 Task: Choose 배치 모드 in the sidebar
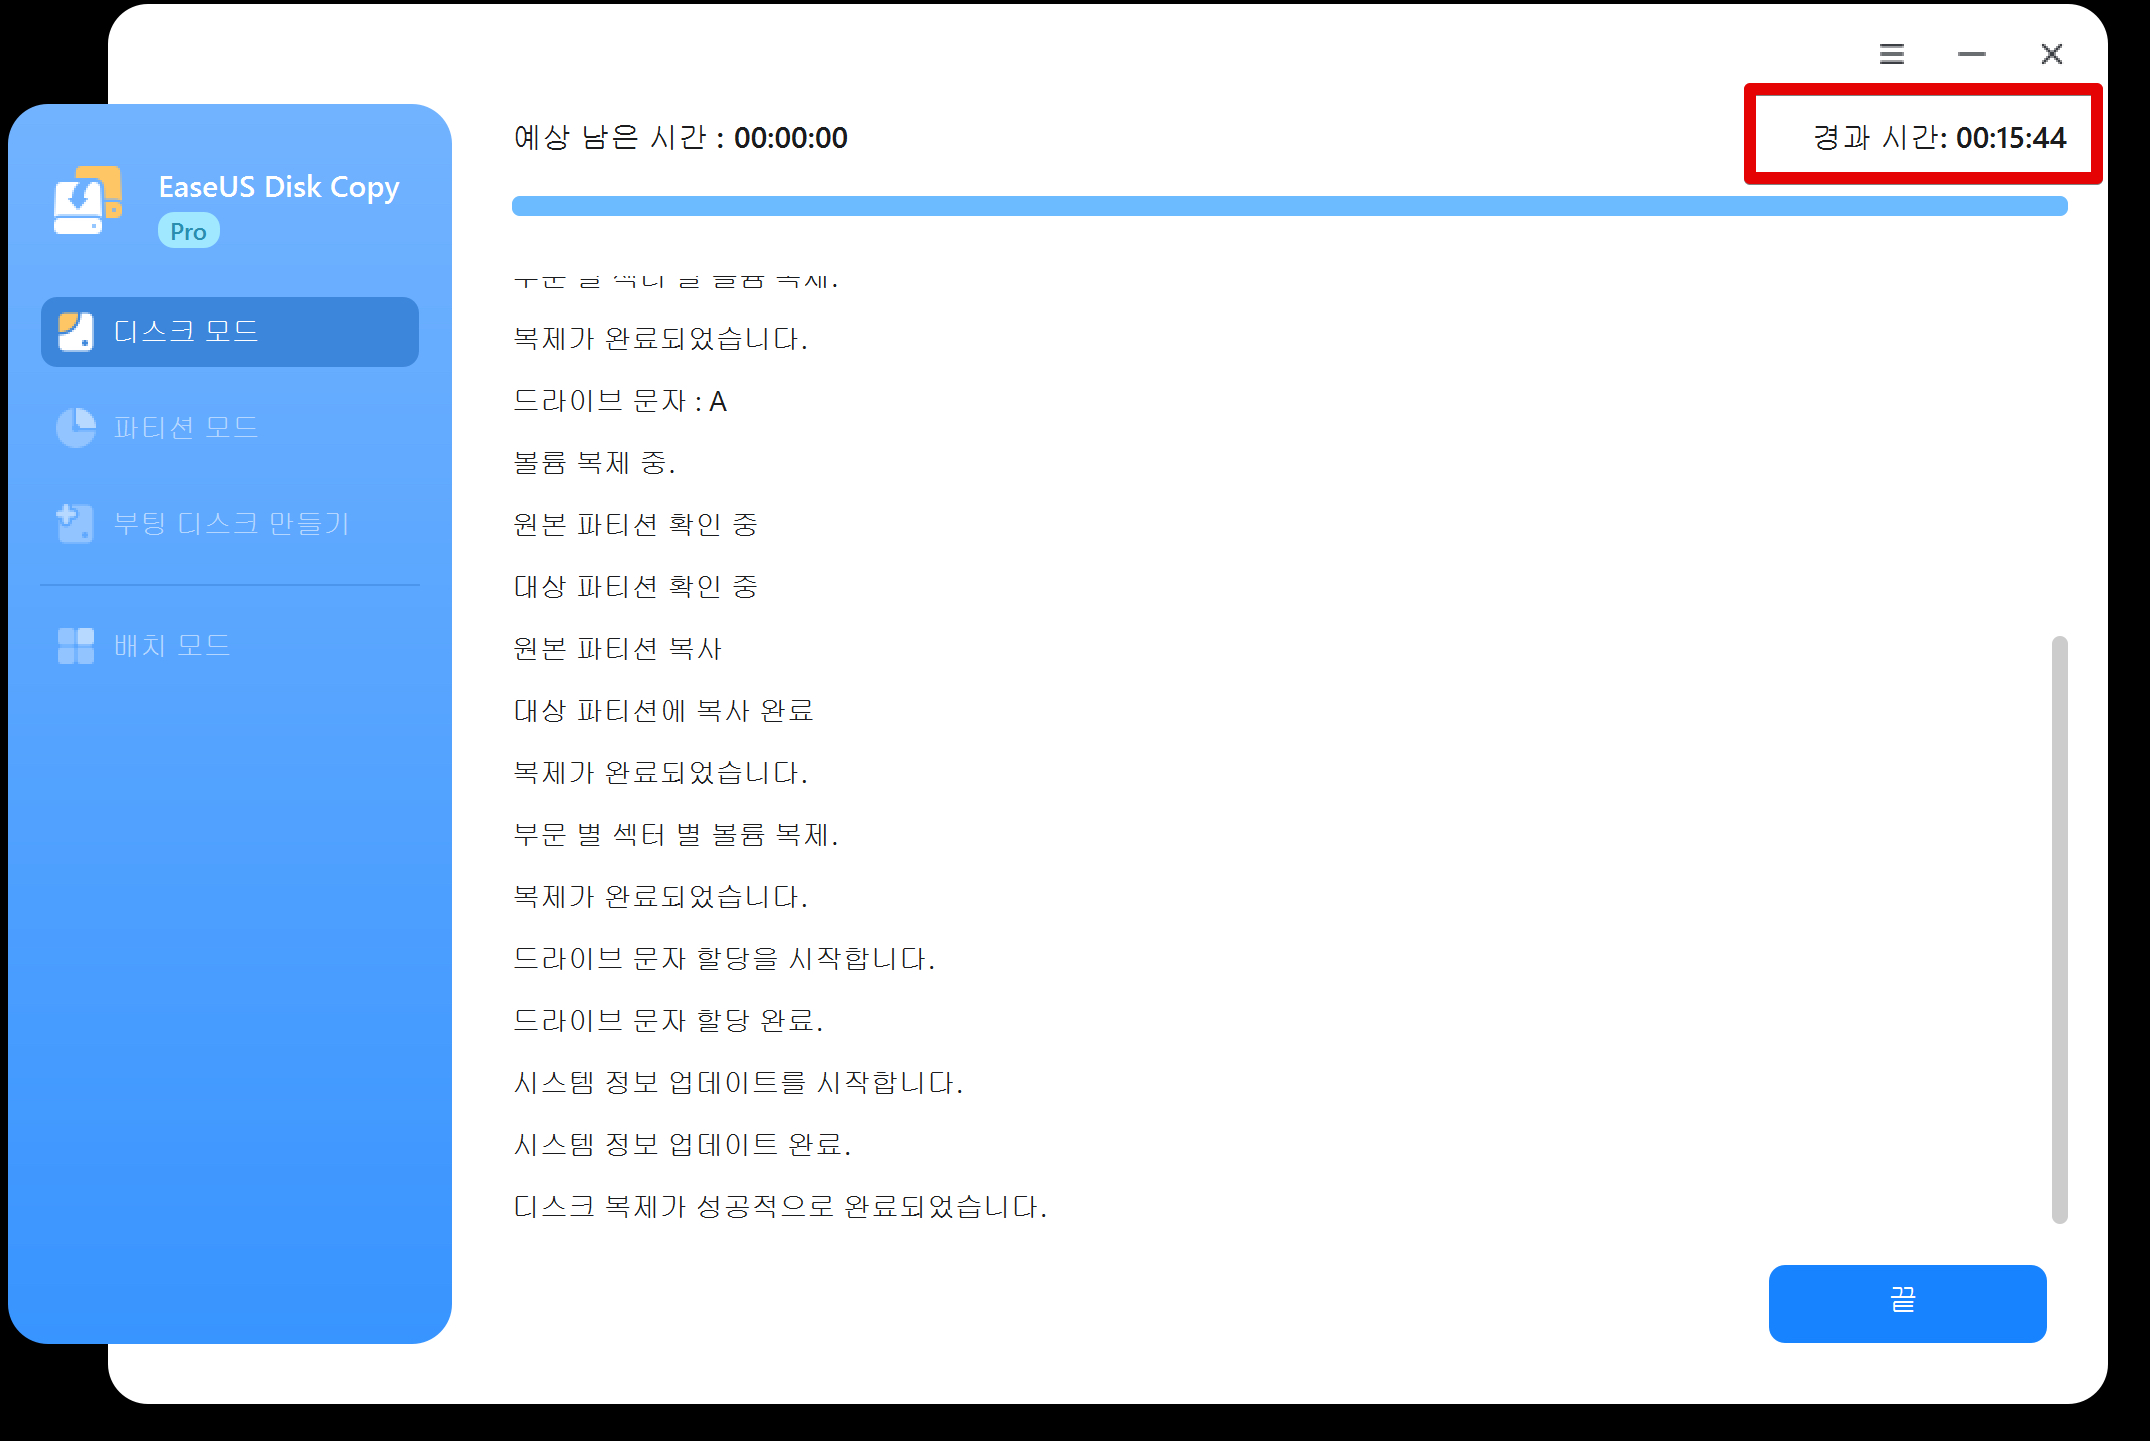tap(172, 646)
